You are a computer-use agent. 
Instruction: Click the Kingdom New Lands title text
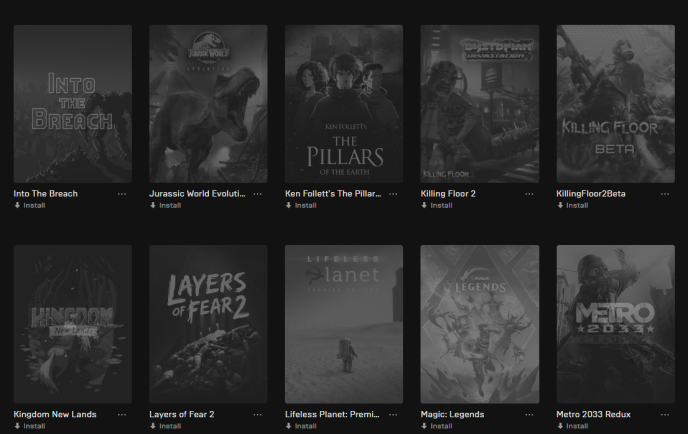pyautogui.click(x=55, y=414)
